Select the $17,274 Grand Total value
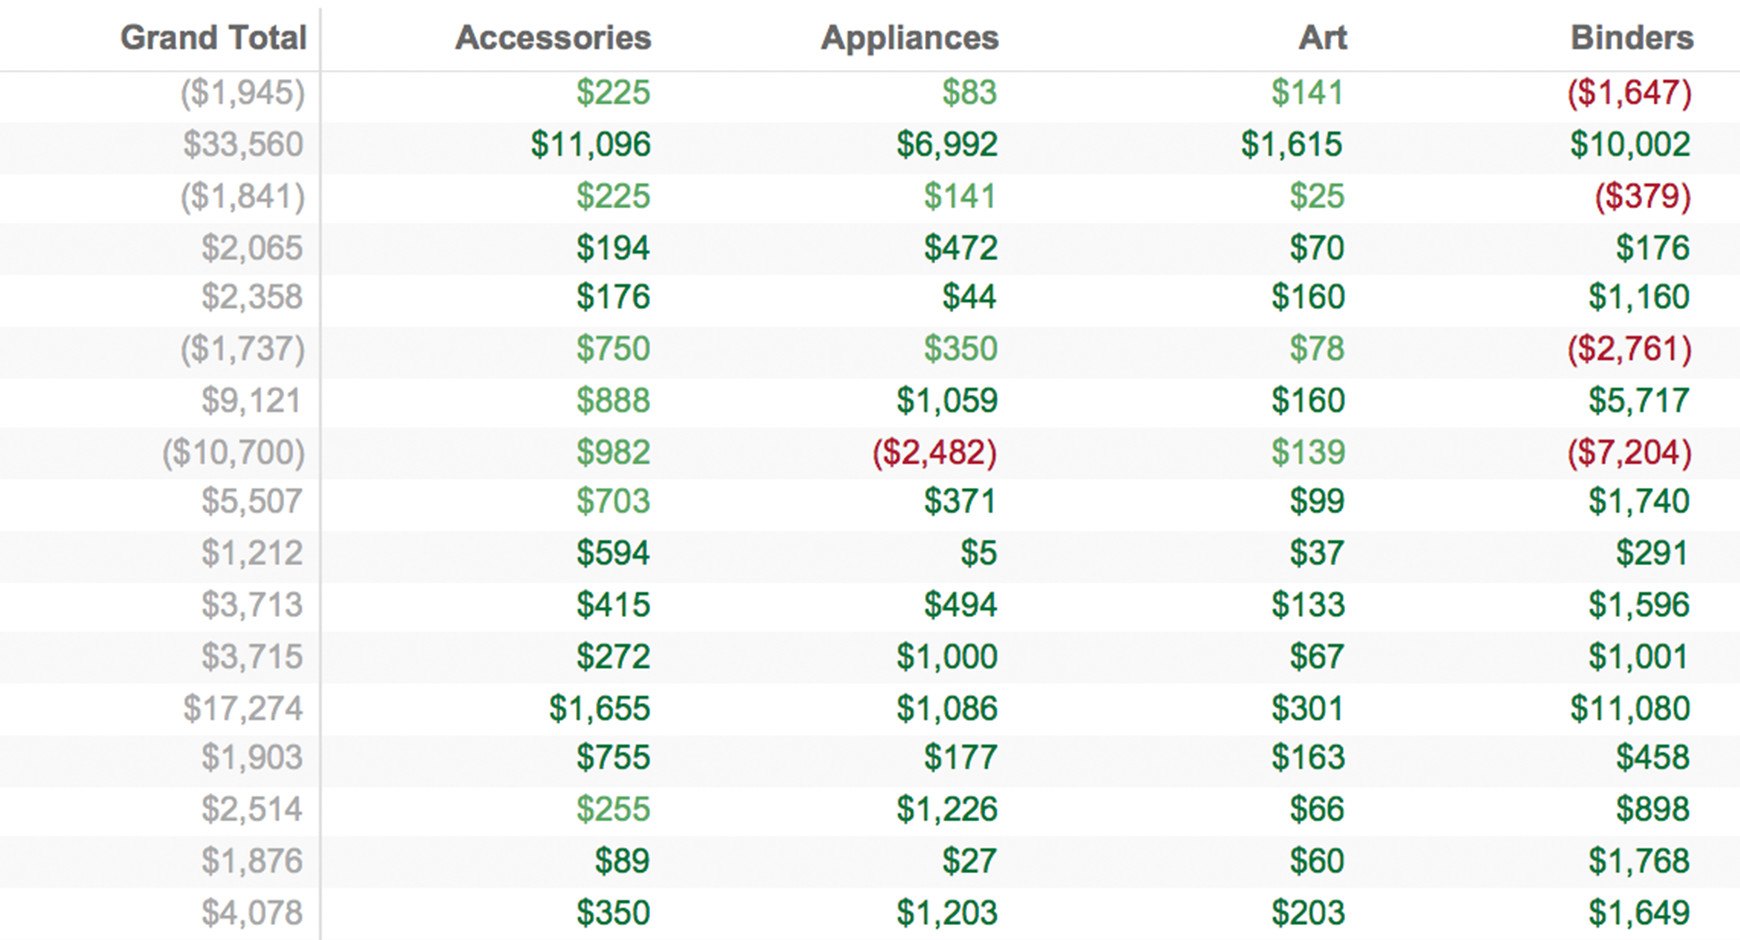This screenshot has width=1740, height=940. pos(242,709)
